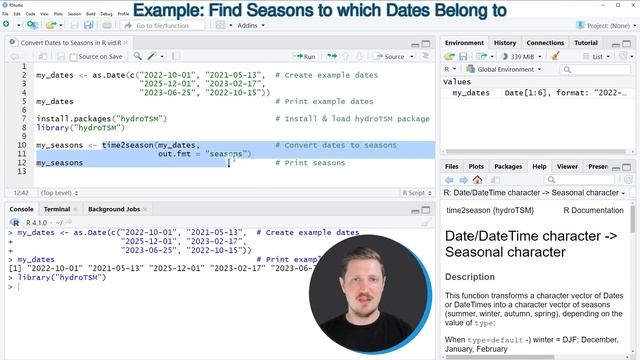Image resolution: width=640 pixels, height=360 pixels.
Task: Open the Global Environment dropdown
Action: (504, 69)
